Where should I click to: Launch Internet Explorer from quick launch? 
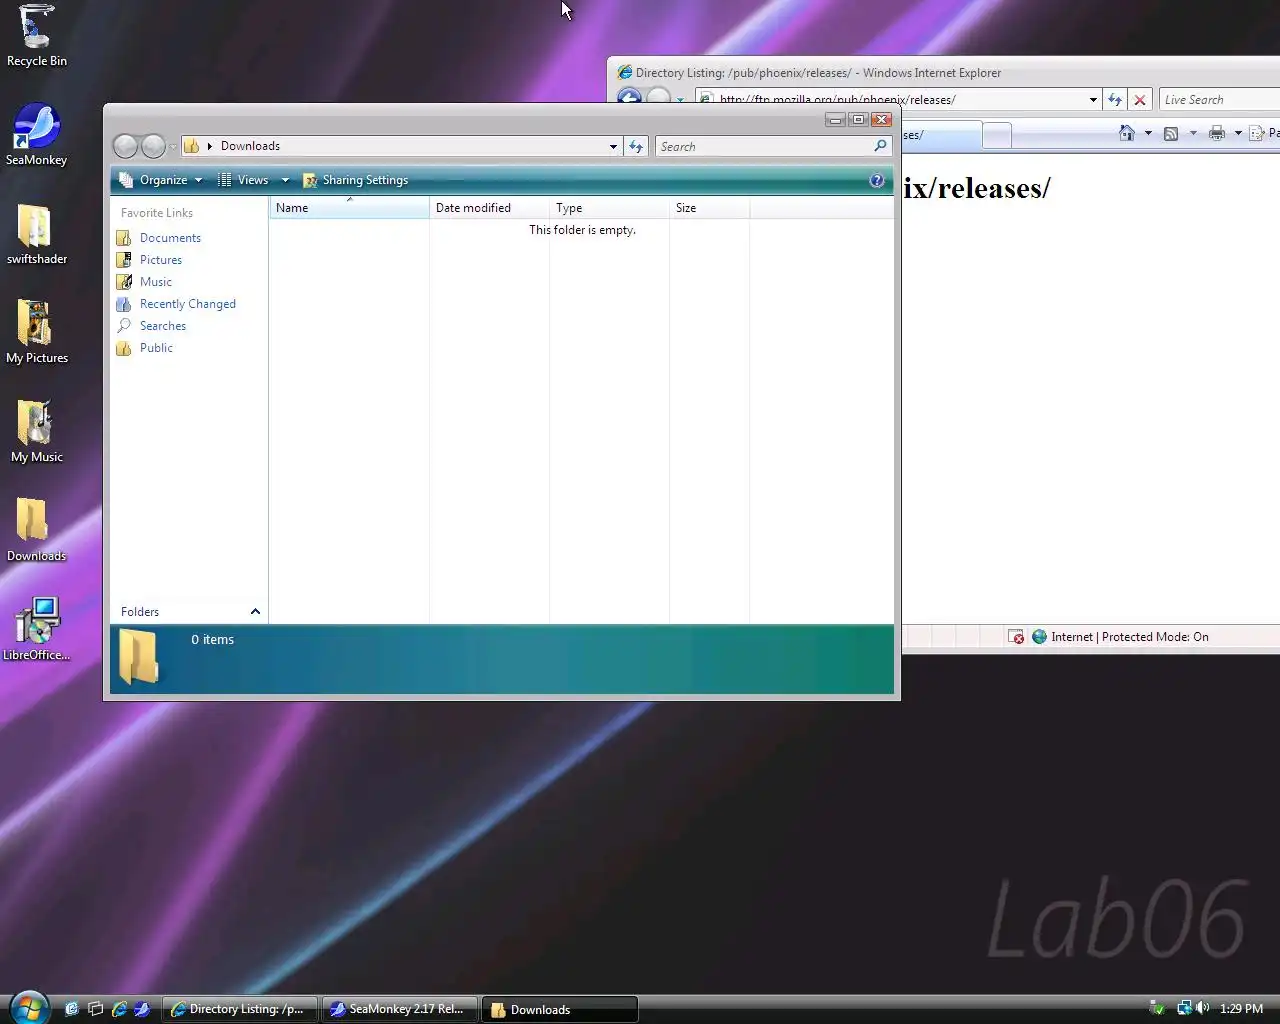(119, 1009)
